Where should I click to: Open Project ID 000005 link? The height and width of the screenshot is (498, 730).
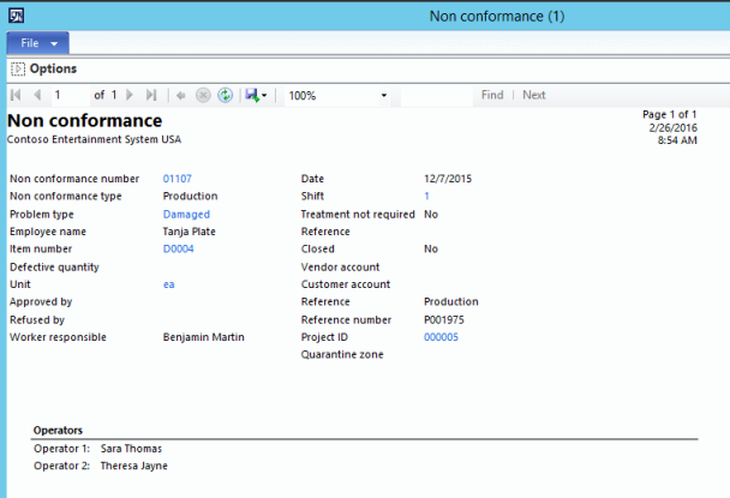(441, 337)
